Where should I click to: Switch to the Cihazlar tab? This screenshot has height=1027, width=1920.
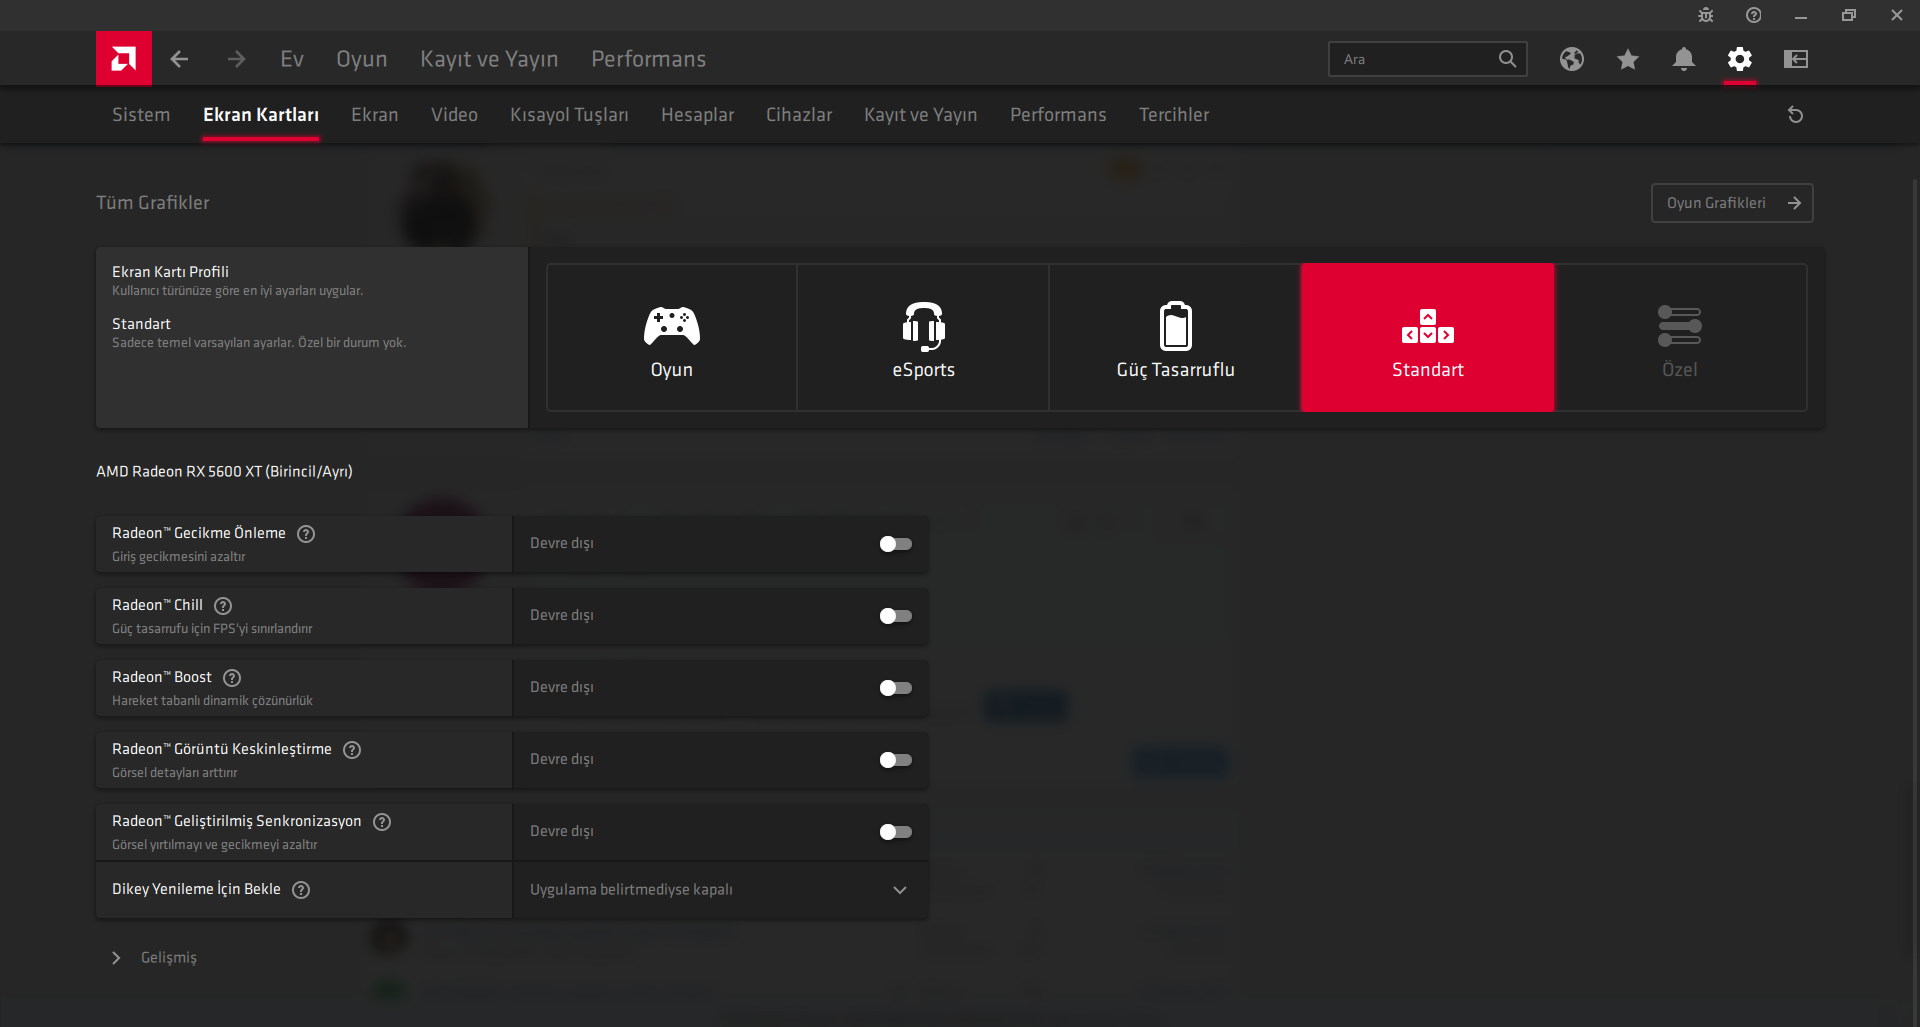799,115
